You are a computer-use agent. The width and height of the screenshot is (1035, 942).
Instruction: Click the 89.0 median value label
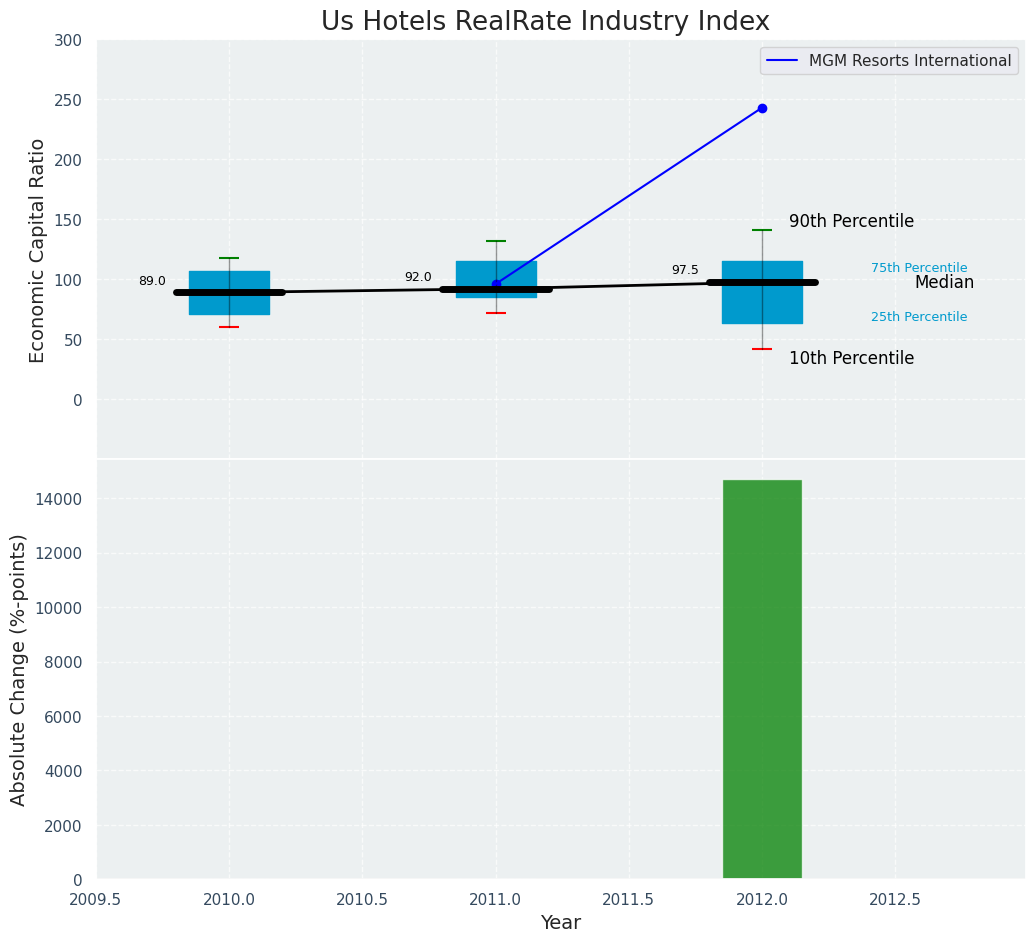152,281
